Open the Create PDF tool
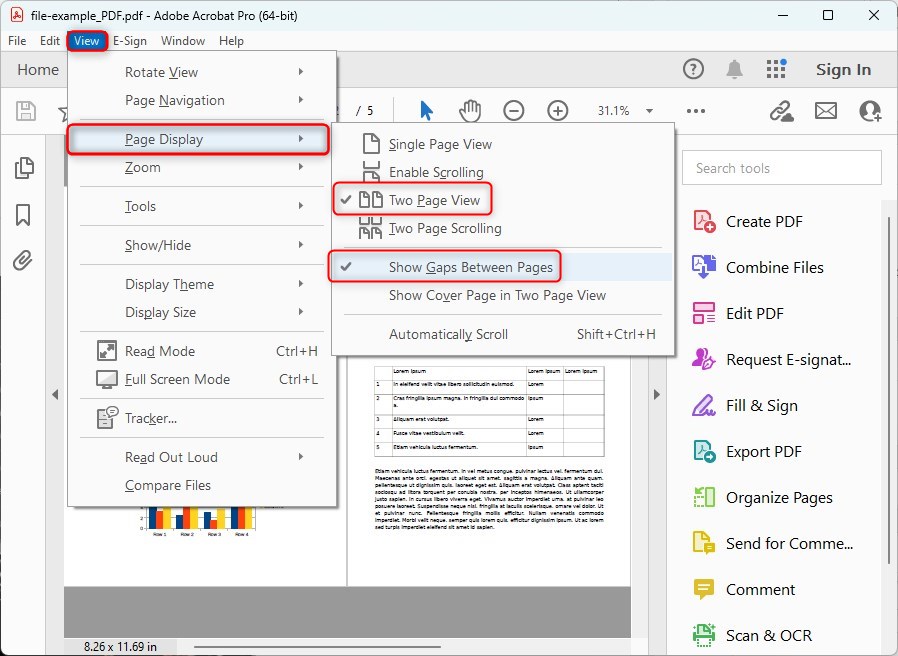The width and height of the screenshot is (898, 656). 764,222
